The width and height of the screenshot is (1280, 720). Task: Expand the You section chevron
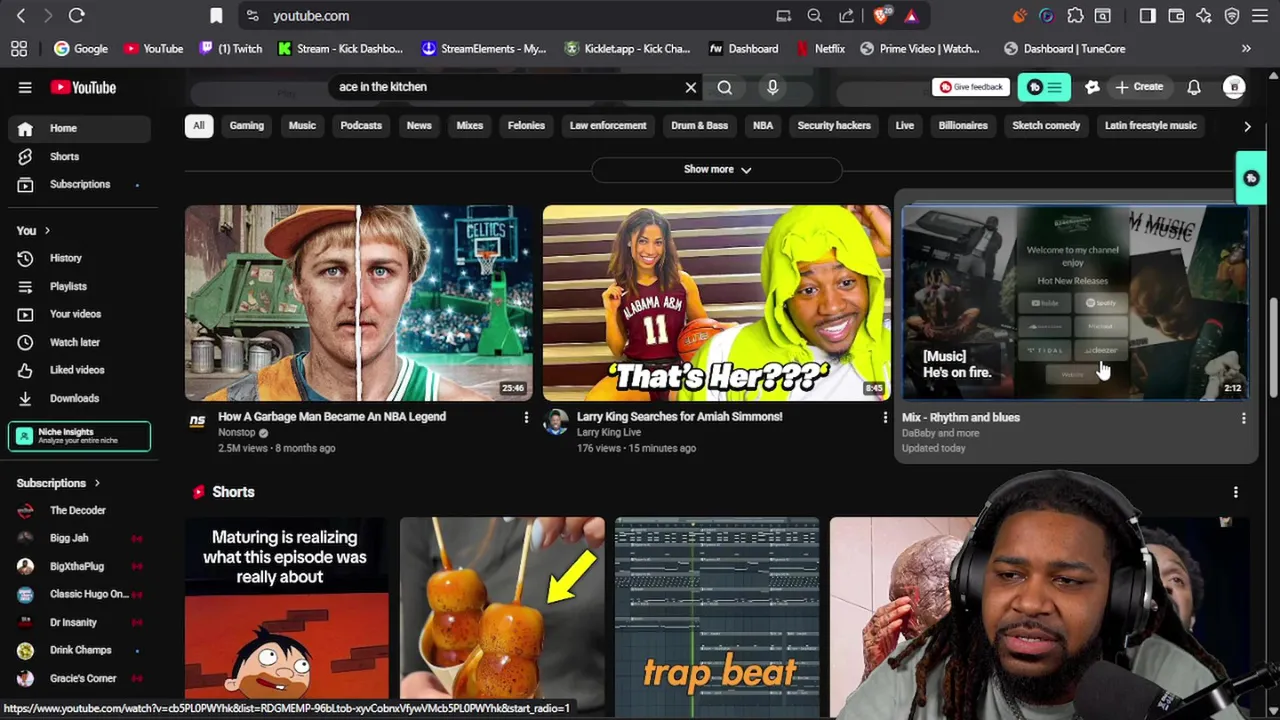47,231
